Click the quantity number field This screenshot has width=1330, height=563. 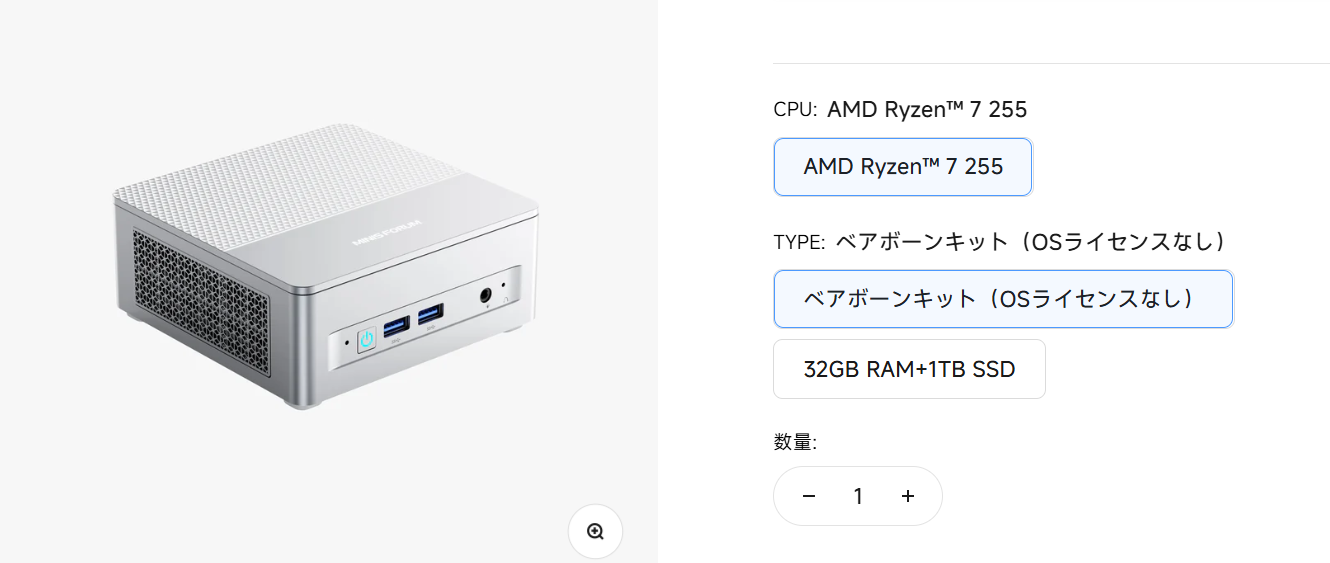point(858,496)
